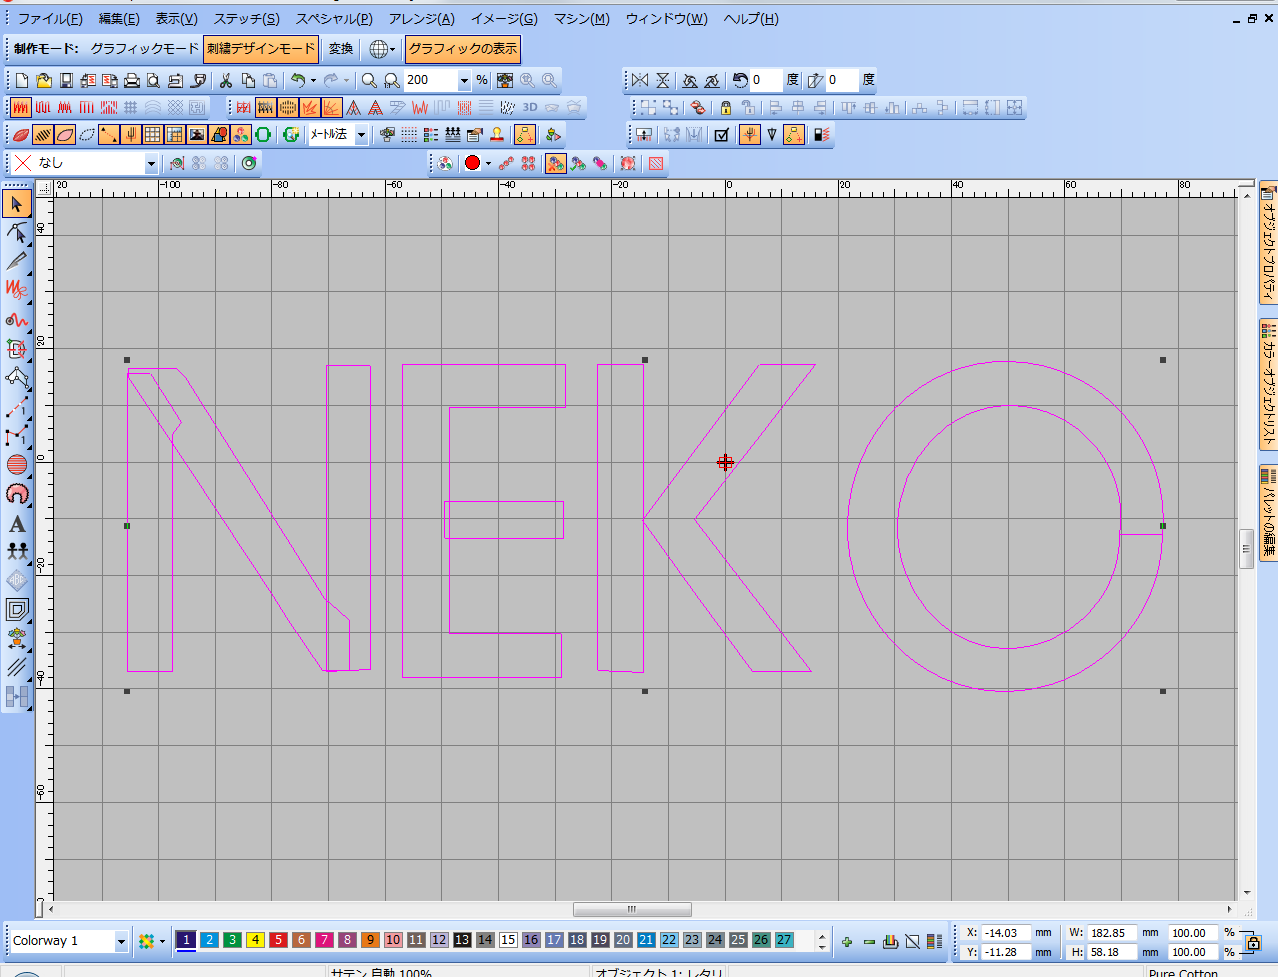This screenshot has width=1278, height=977.
Task: Select thread color swatch 21
Action: (646, 940)
